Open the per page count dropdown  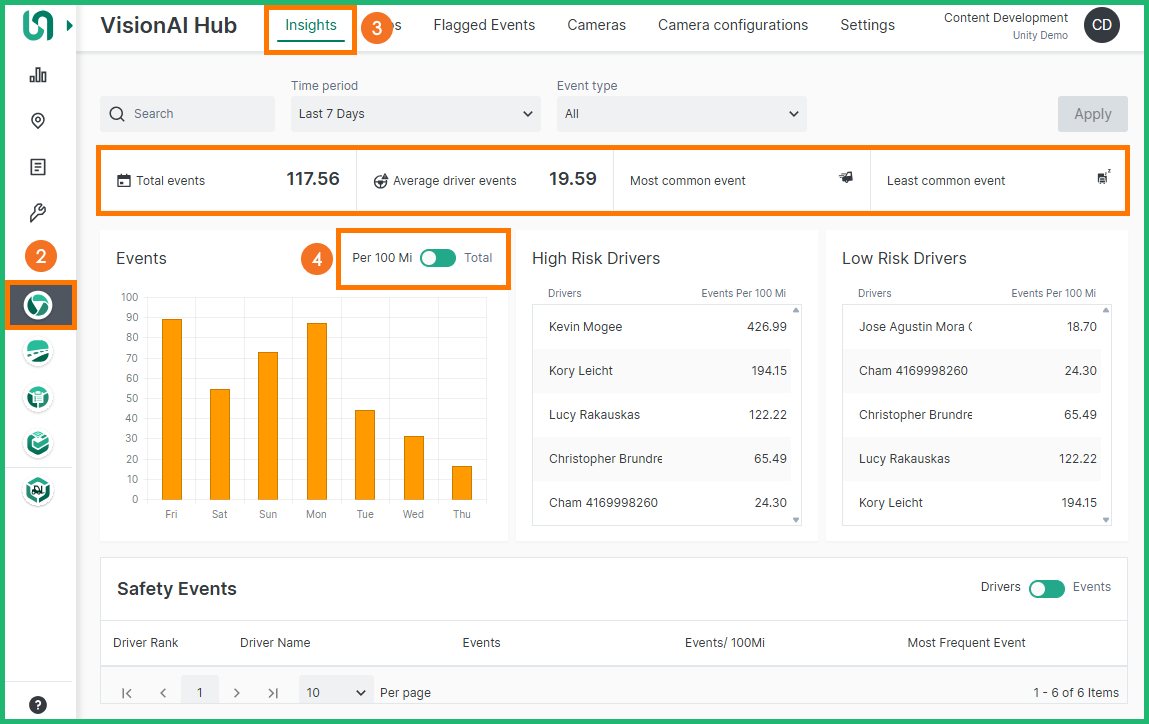click(x=335, y=691)
